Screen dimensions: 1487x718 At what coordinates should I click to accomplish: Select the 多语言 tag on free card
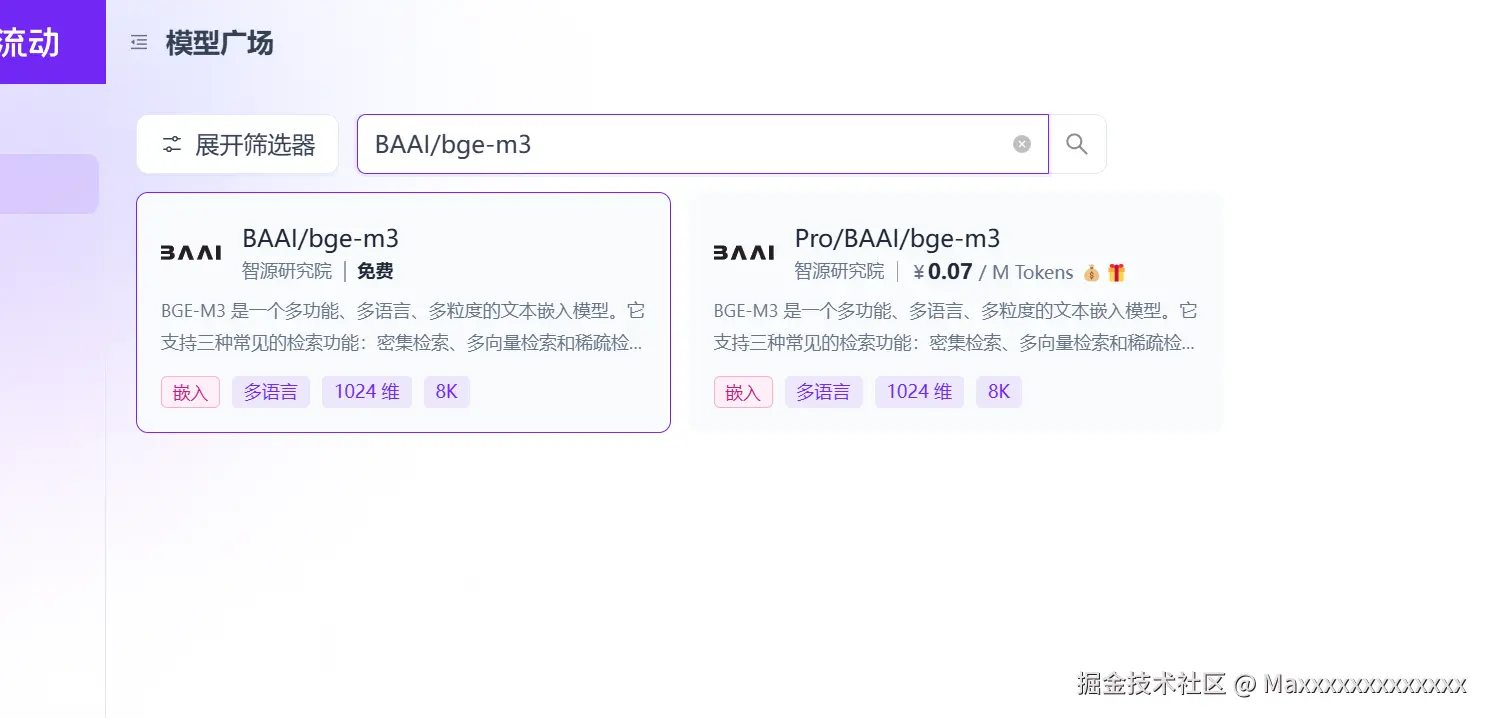coord(271,392)
